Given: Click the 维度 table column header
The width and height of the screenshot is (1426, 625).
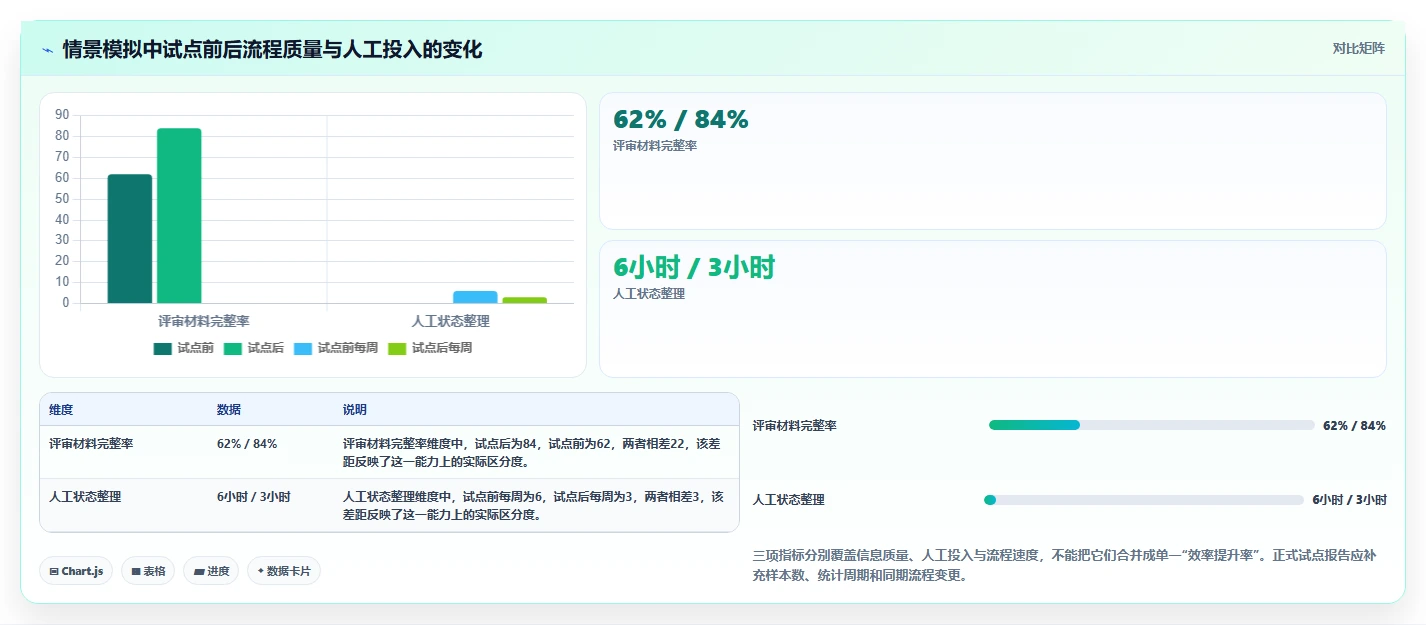Looking at the screenshot, I should tap(61, 410).
